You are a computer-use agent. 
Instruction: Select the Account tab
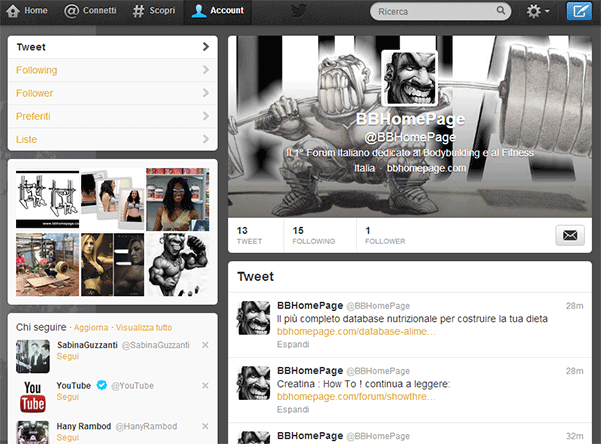[218, 11]
